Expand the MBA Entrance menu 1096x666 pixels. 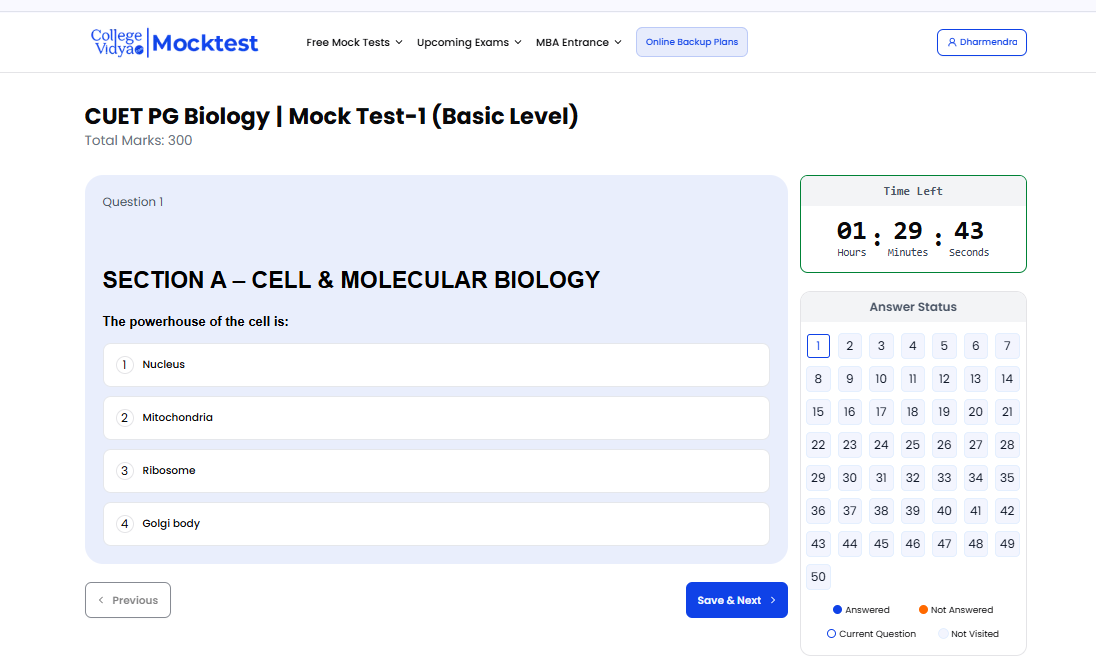point(578,42)
